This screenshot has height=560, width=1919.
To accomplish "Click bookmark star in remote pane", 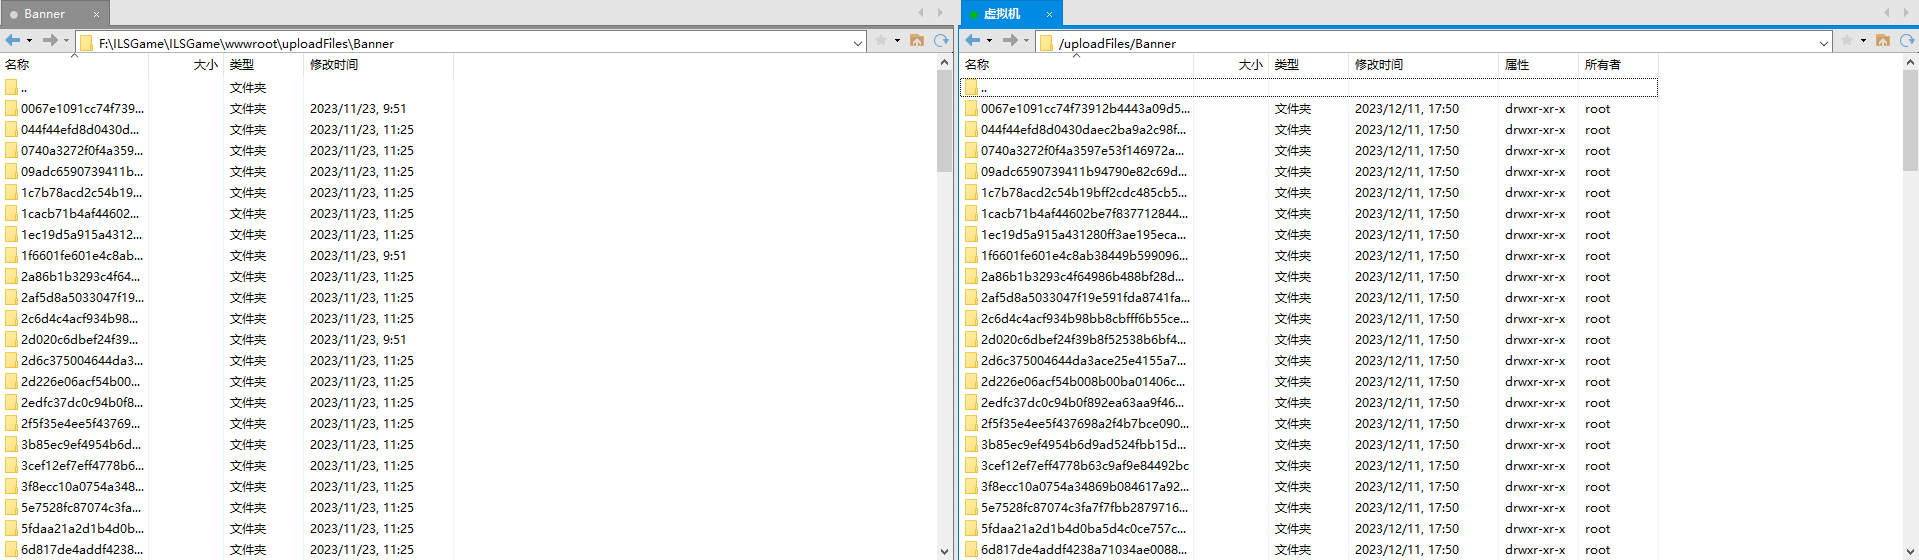I will click(1847, 41).
